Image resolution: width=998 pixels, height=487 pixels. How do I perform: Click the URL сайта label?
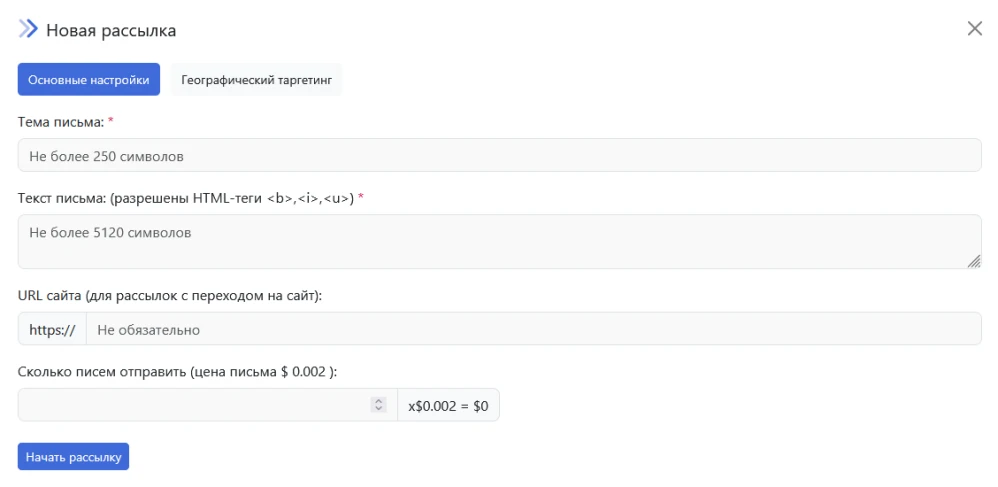coord(169,295)
